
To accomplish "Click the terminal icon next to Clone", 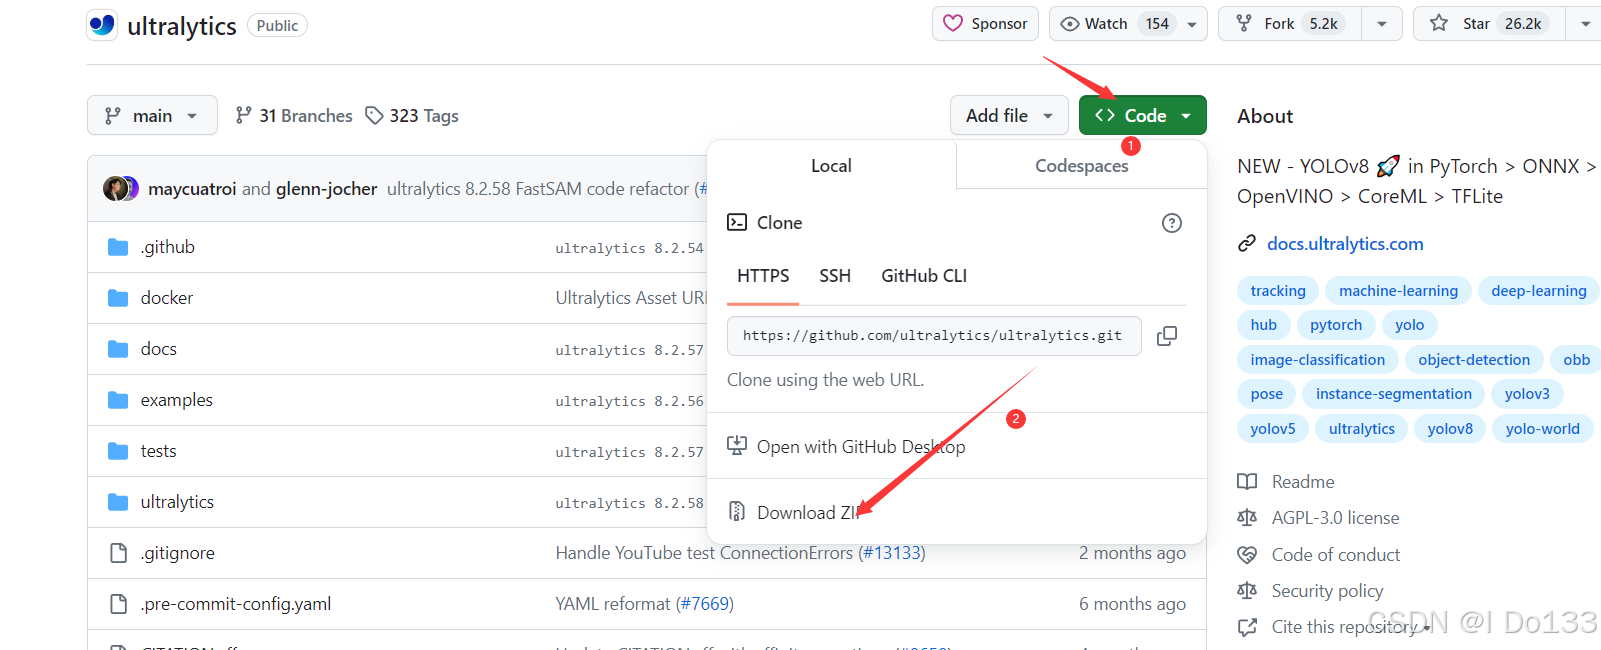I will click(x=737, y=222).
